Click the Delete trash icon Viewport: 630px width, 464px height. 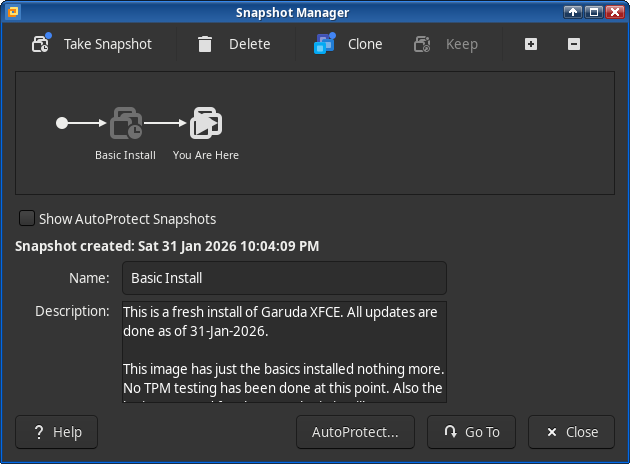[205, 44]
